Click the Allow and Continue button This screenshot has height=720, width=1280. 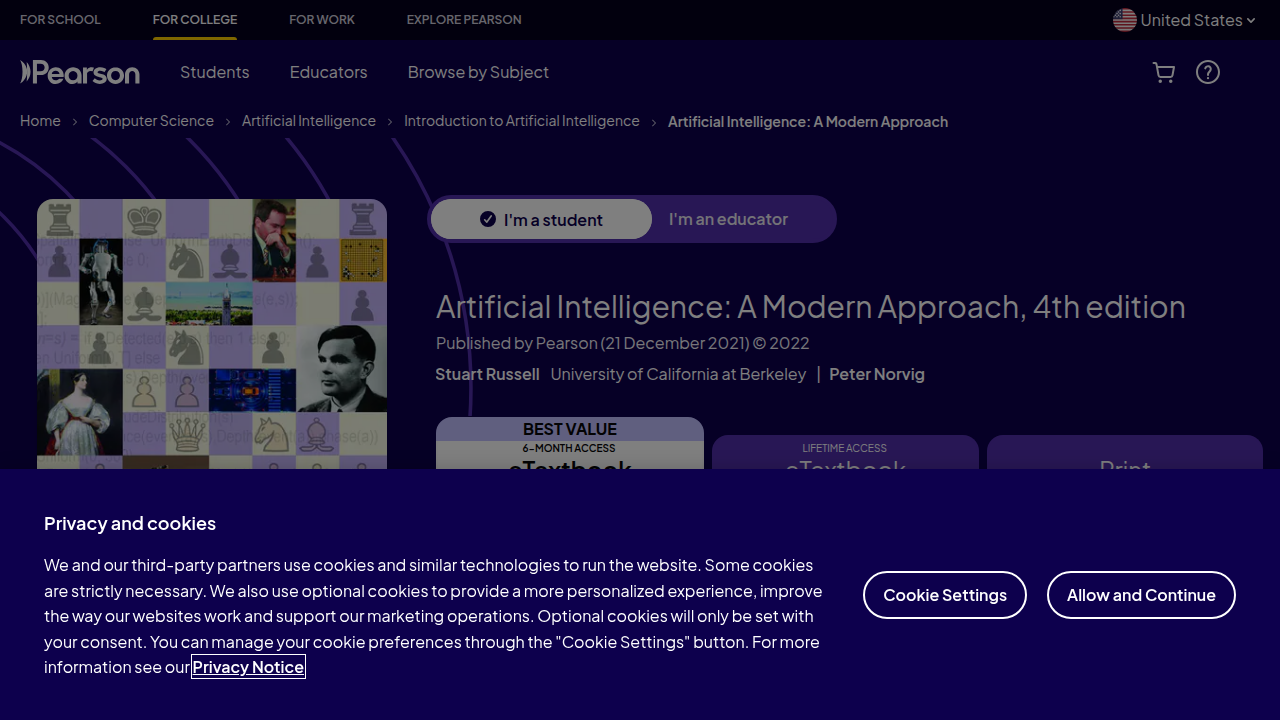pos(1141,595)
